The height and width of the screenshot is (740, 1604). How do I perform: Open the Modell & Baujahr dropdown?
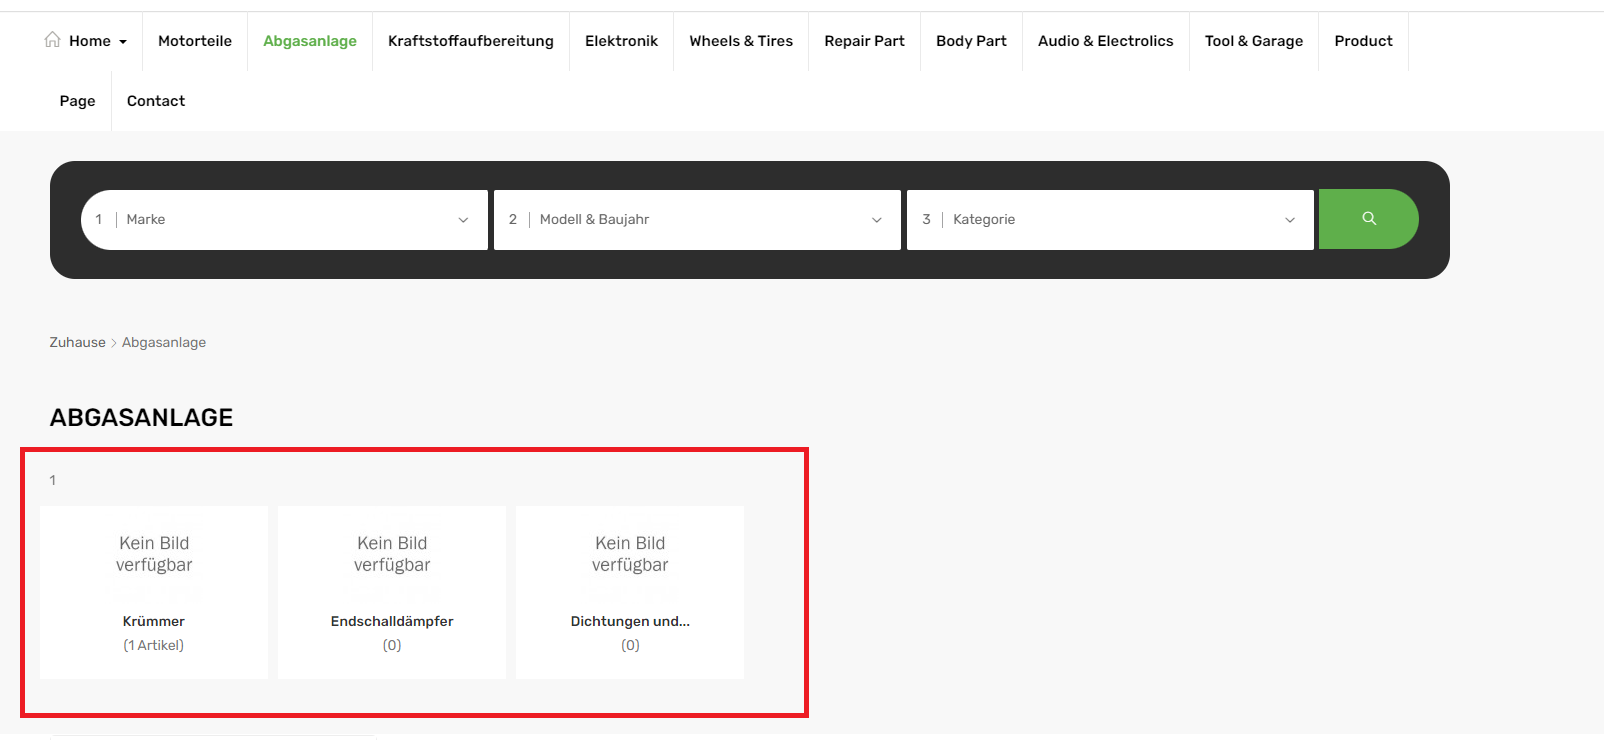tap(697, 220)
